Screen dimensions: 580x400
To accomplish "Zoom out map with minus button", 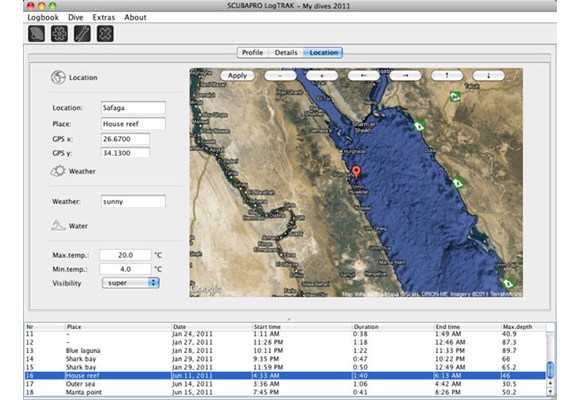I will click(280, 75).
